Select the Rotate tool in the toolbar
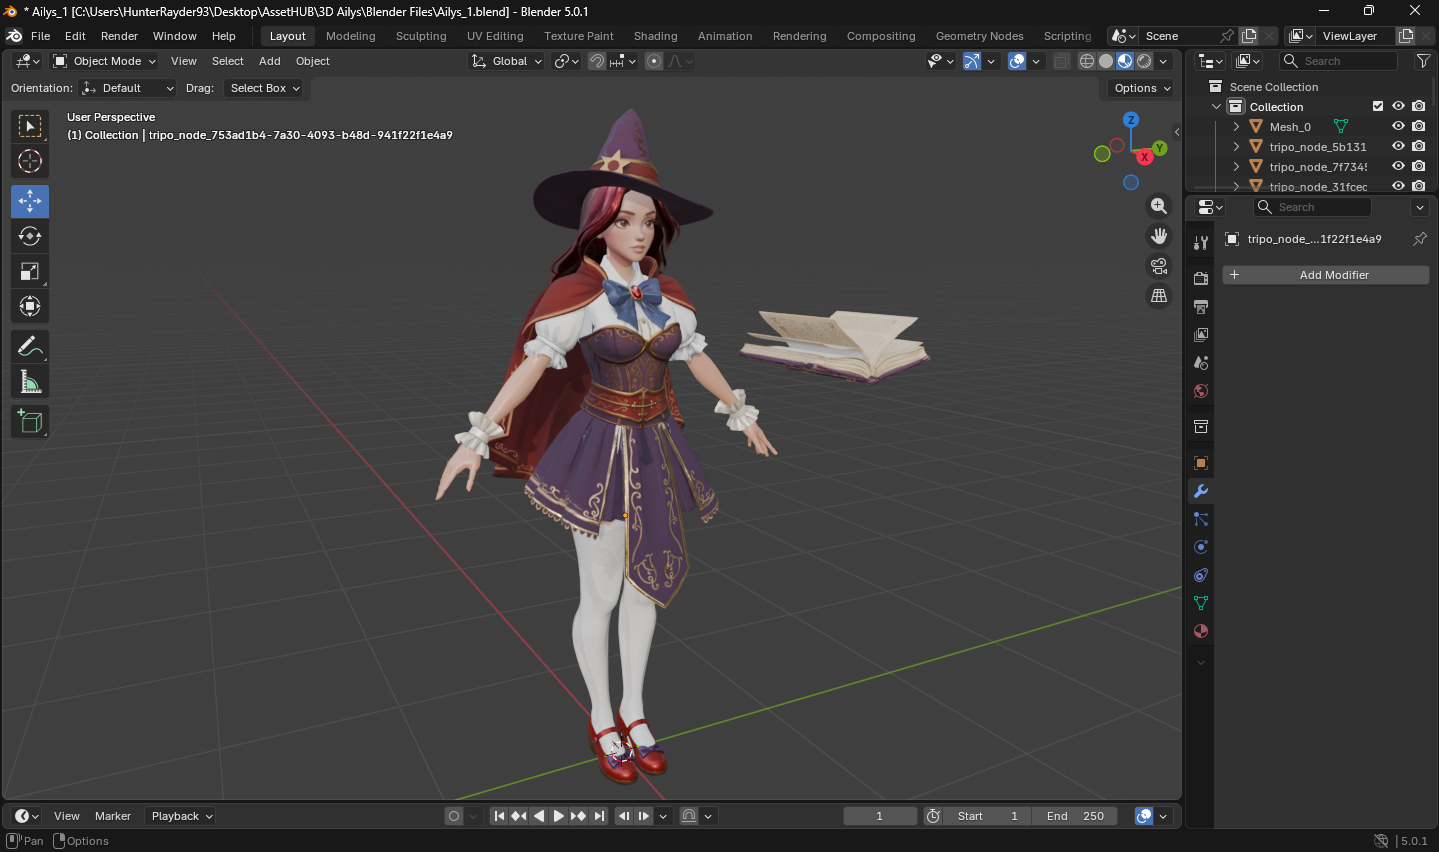The width and height of the screenshot is (1439, 852). tap(30, 236)
